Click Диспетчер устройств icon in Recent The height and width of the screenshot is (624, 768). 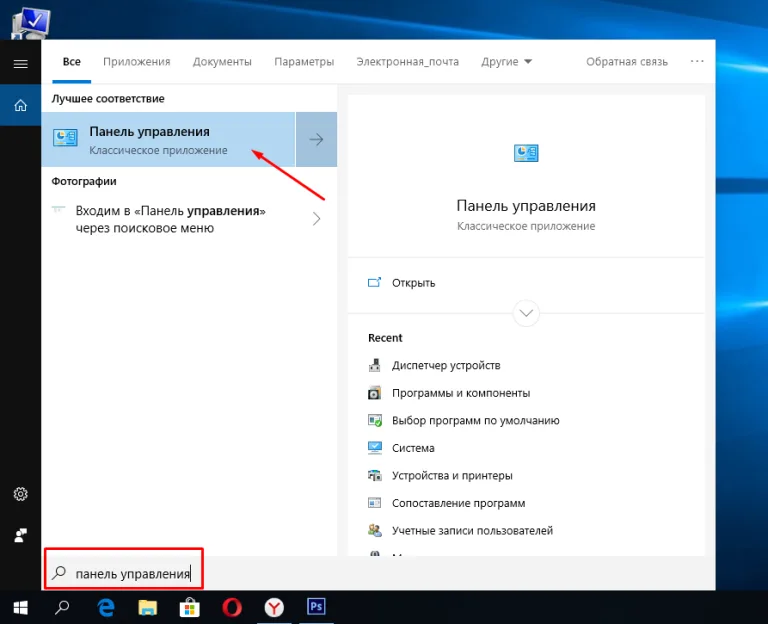click(x=374, y=365)
